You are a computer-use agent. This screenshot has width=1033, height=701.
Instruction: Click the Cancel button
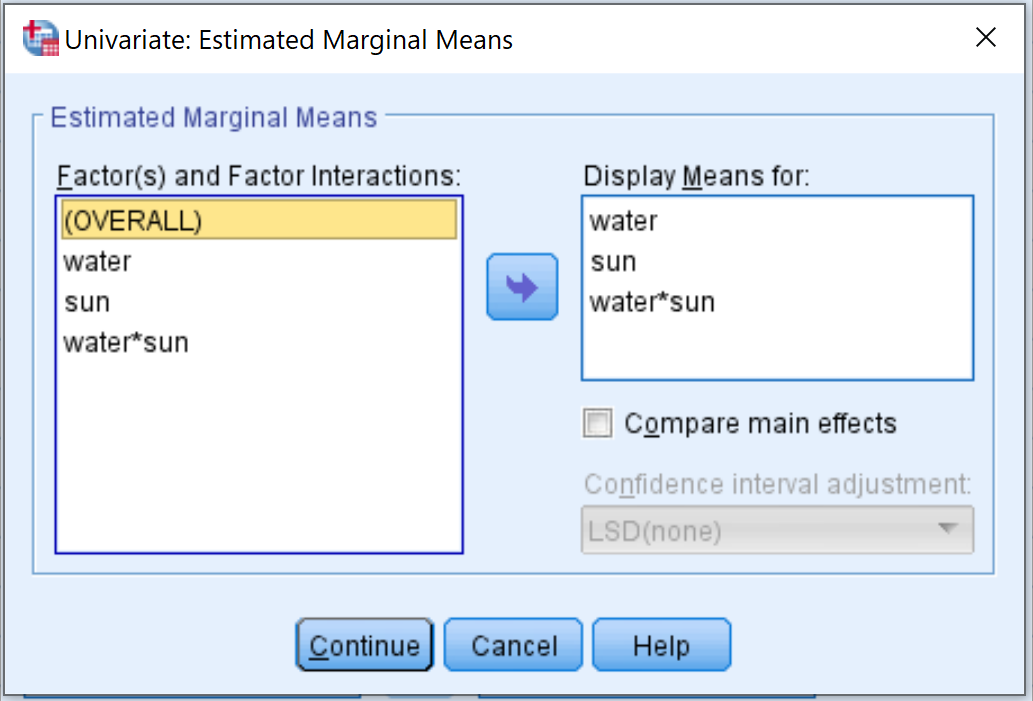coord(513,645)
